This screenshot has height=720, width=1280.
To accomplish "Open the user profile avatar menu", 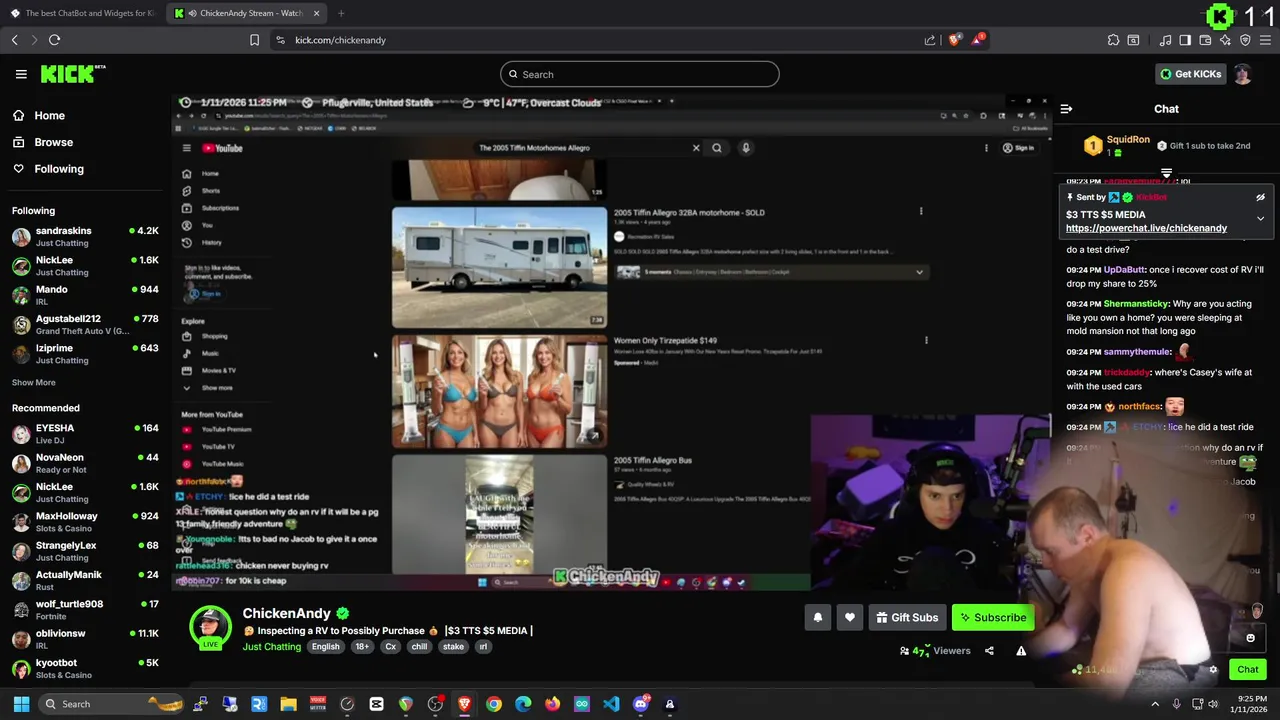I will [1242, 74].
